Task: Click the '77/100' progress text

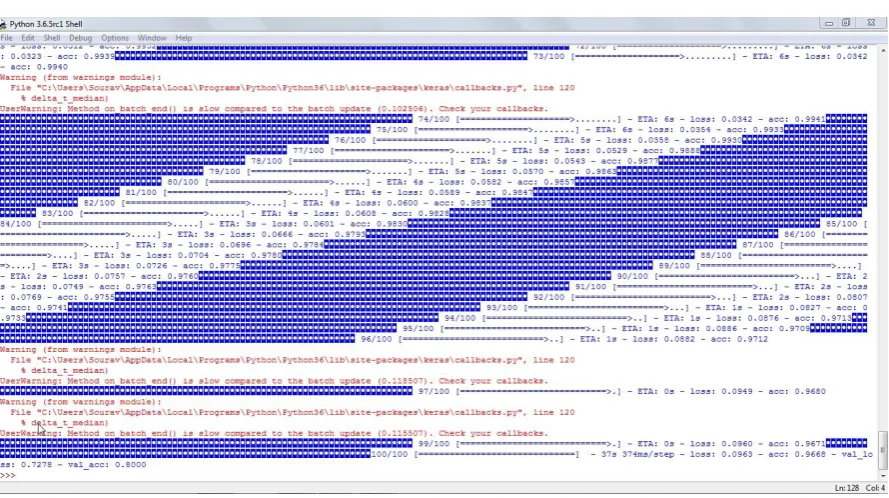Action: pyautogui.click(x=308, y=150)
